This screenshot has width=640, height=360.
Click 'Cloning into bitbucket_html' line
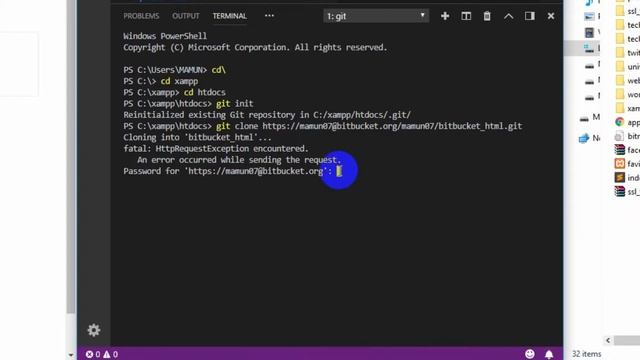[x=197, y=138]
